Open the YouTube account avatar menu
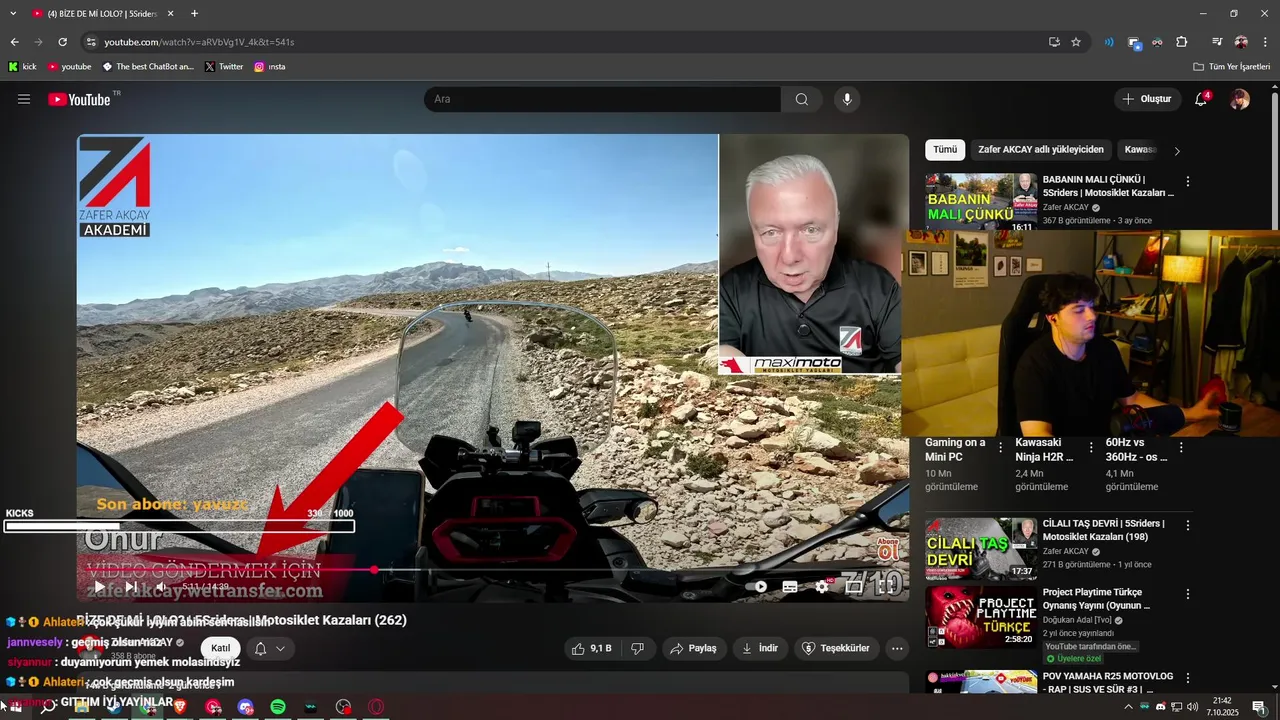The image size is (1280, 720). coord(1240,99)
